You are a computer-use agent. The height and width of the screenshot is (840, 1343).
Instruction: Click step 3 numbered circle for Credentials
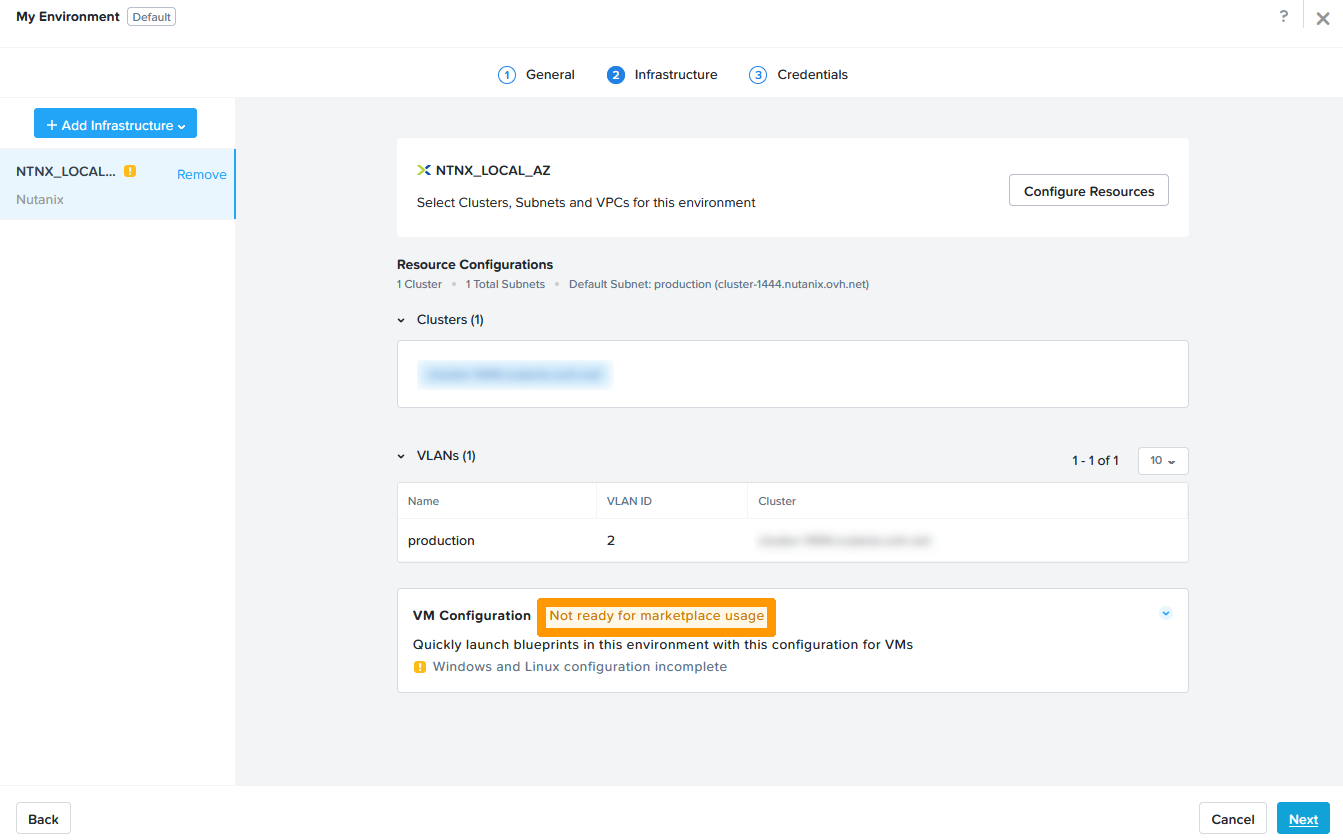click(x=758, y=74)
